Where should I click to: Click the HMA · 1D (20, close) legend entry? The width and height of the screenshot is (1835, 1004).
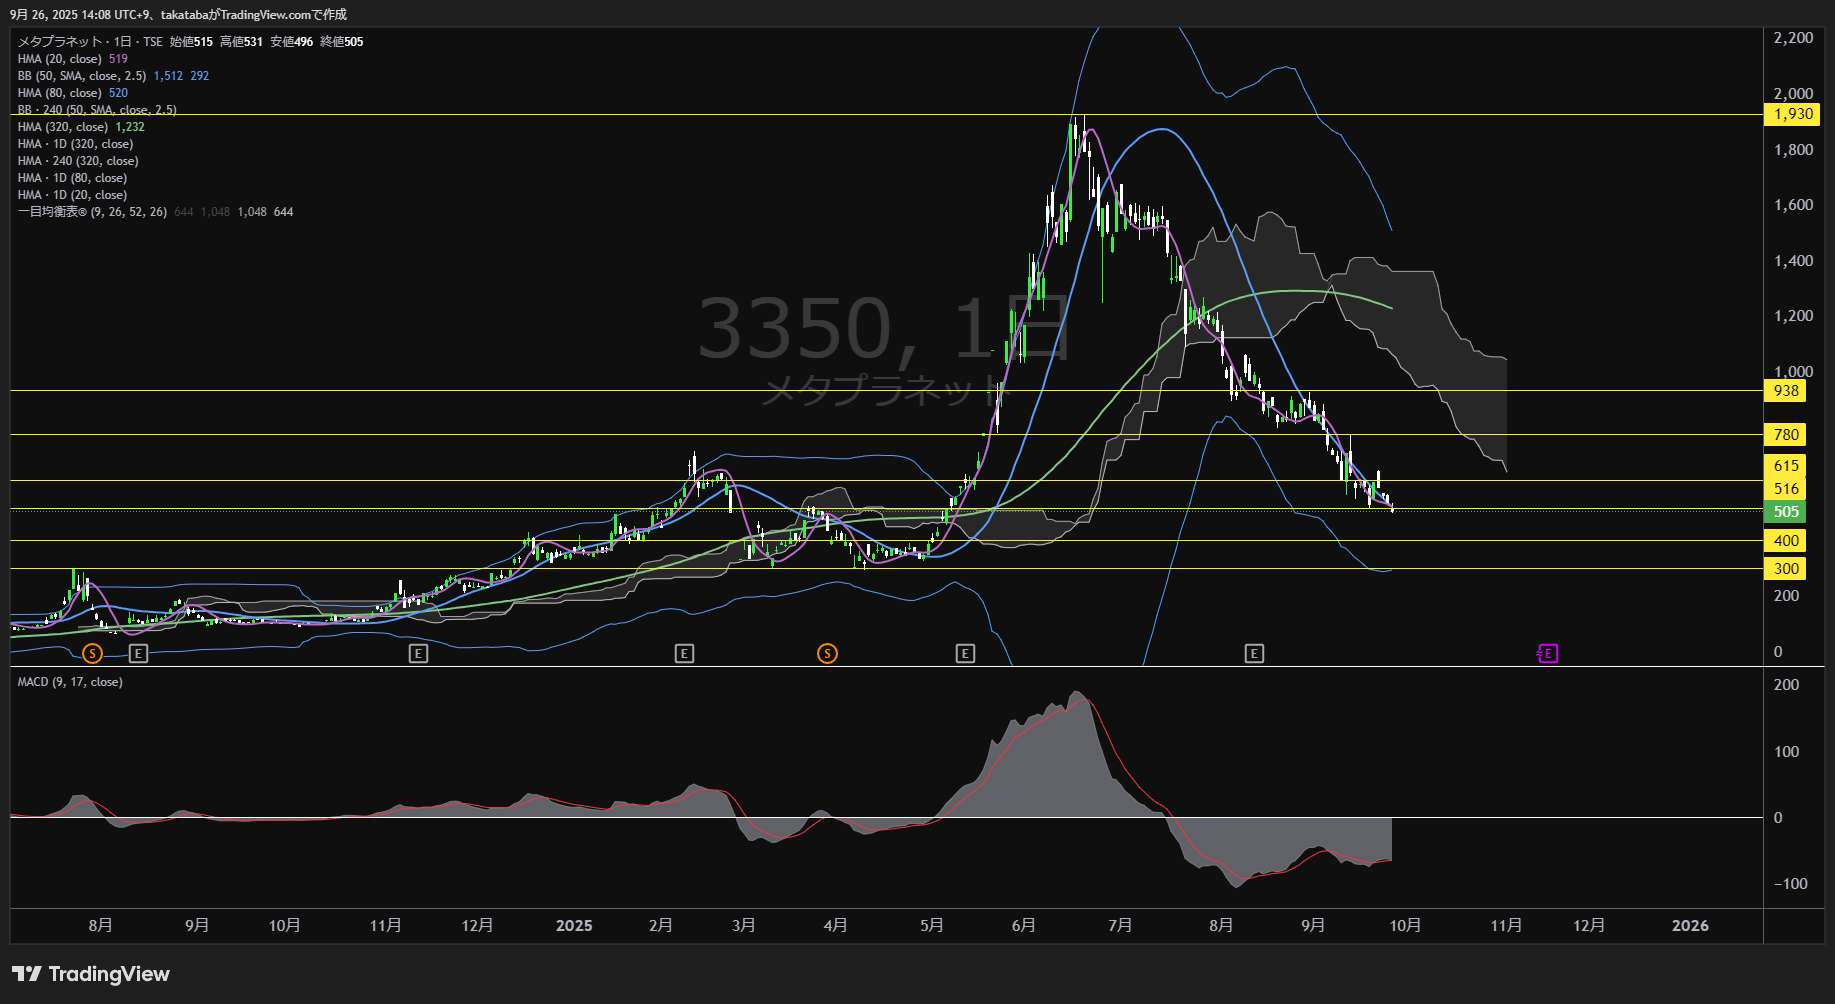click(72, 195)
